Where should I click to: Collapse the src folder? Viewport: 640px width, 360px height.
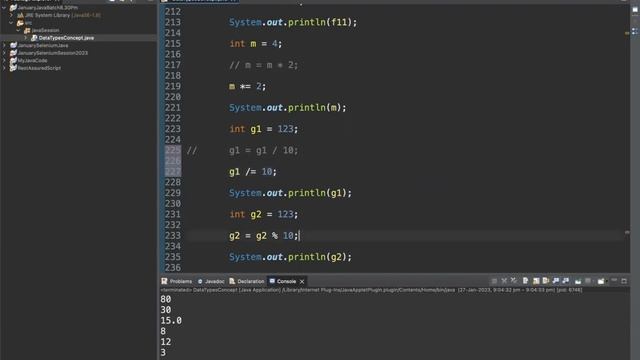click(11, 23)
